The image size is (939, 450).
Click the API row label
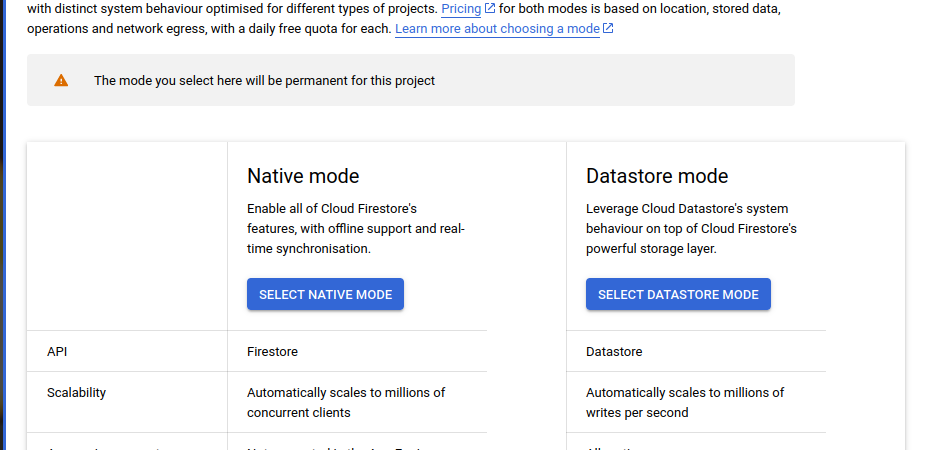(x=57, y=352)
